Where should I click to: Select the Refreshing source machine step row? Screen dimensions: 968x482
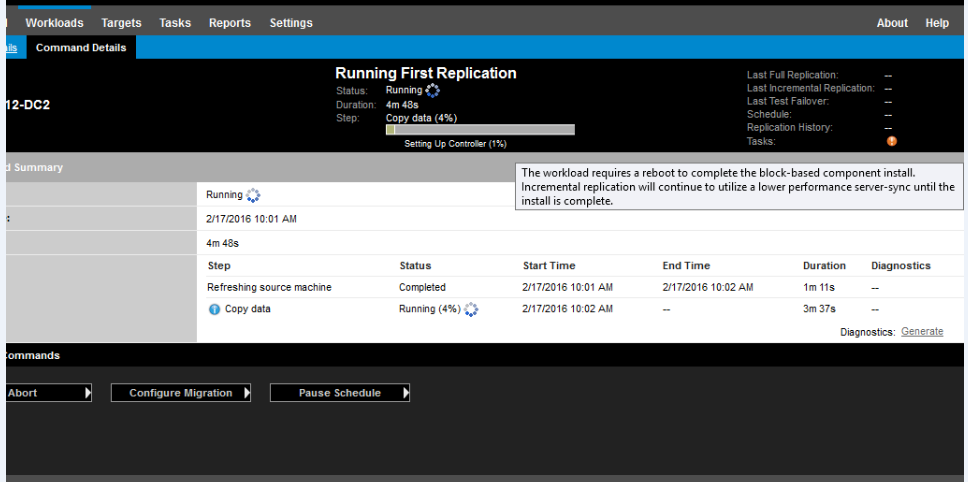(x=269, y=287)
